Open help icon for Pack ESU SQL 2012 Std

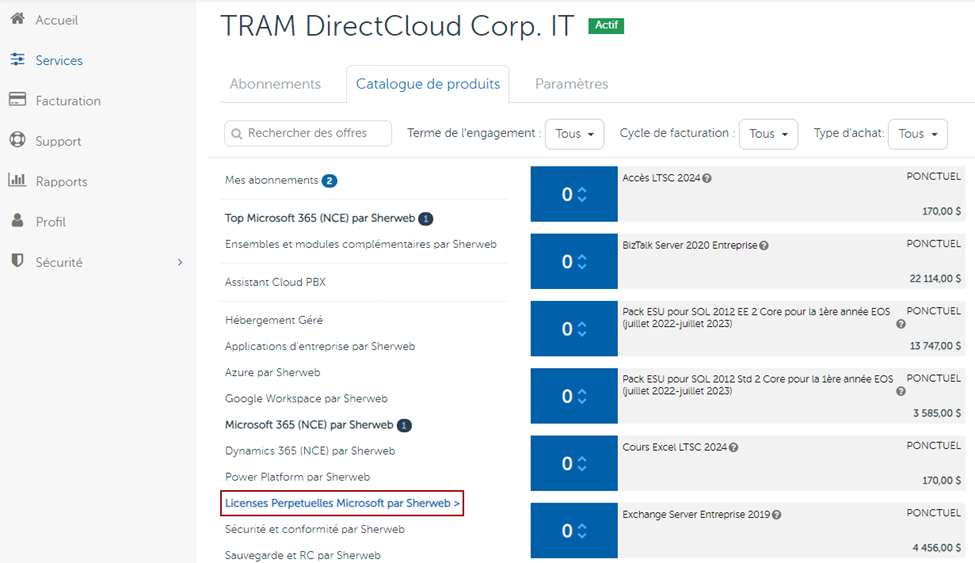[900, 391]
